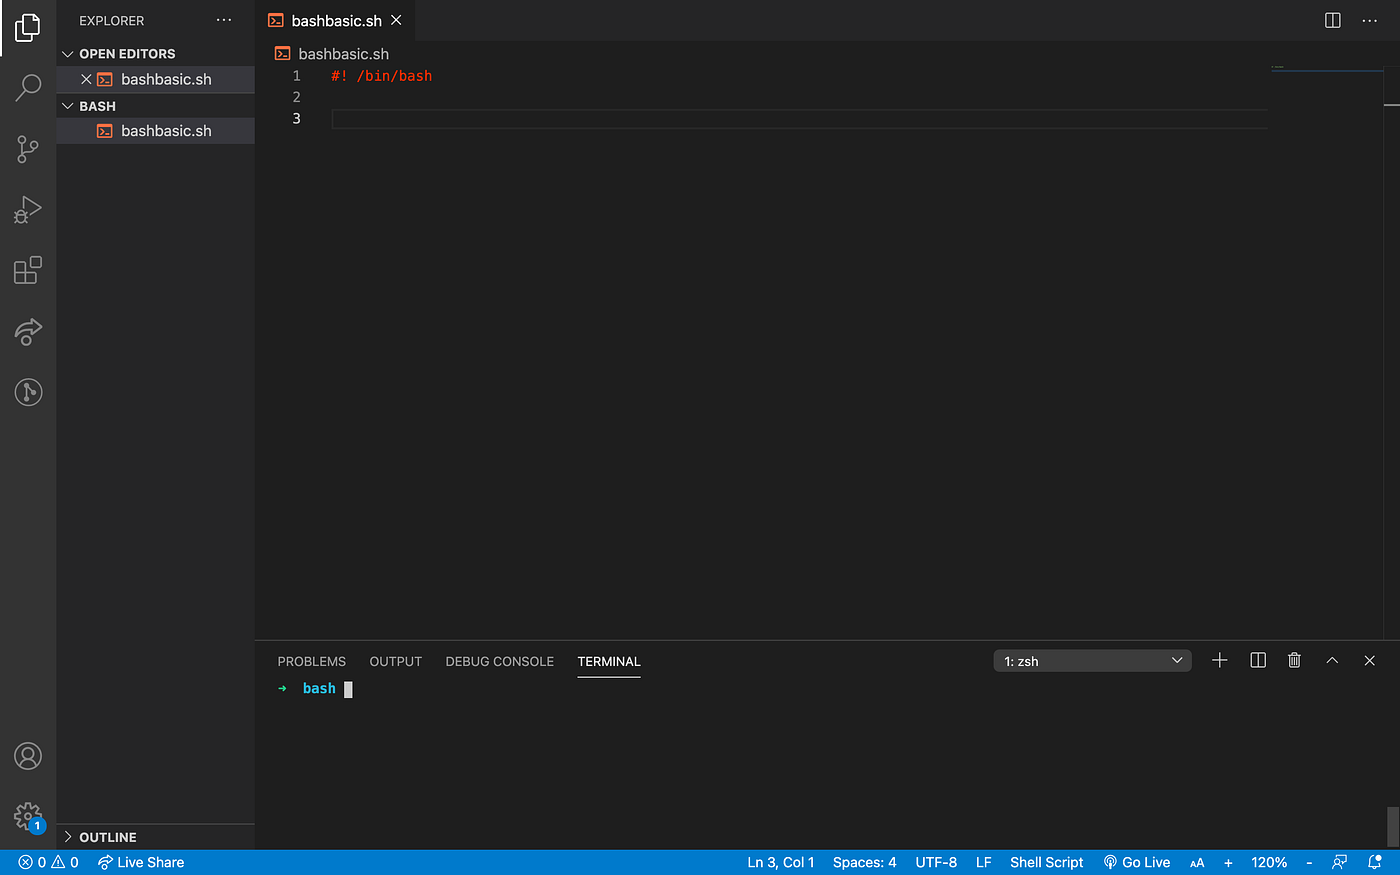Image resolution: width=1400 pixels, height=875 pixels.
Task: Select the TERMINAL tab
Action: click(x=609, y=661)
